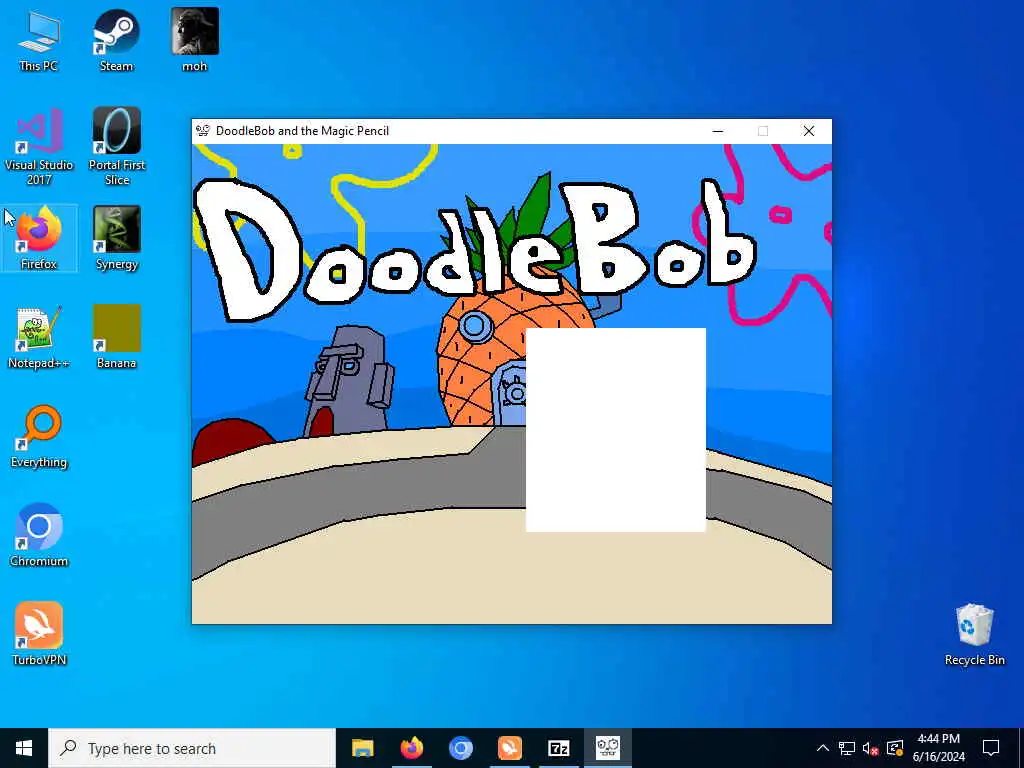Click the white square in the game

click(x=616, y=430)
